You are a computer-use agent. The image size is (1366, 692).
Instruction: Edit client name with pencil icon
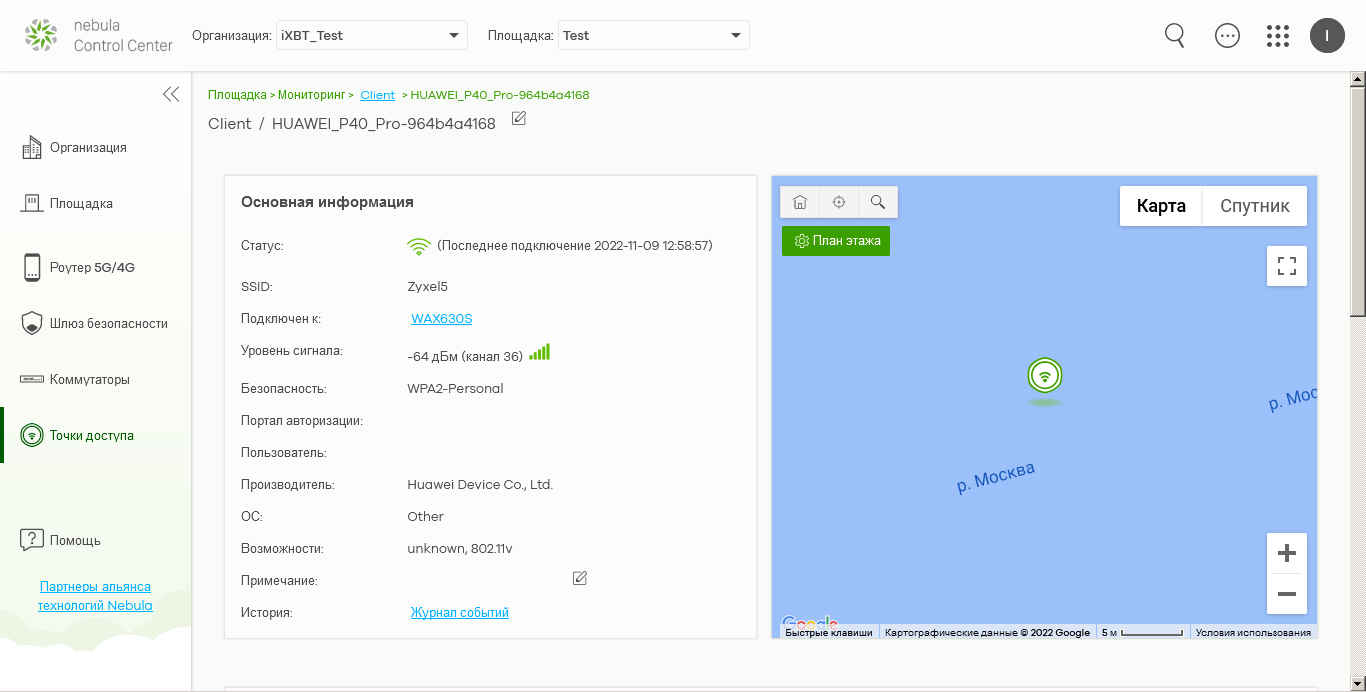click(519, 119)
